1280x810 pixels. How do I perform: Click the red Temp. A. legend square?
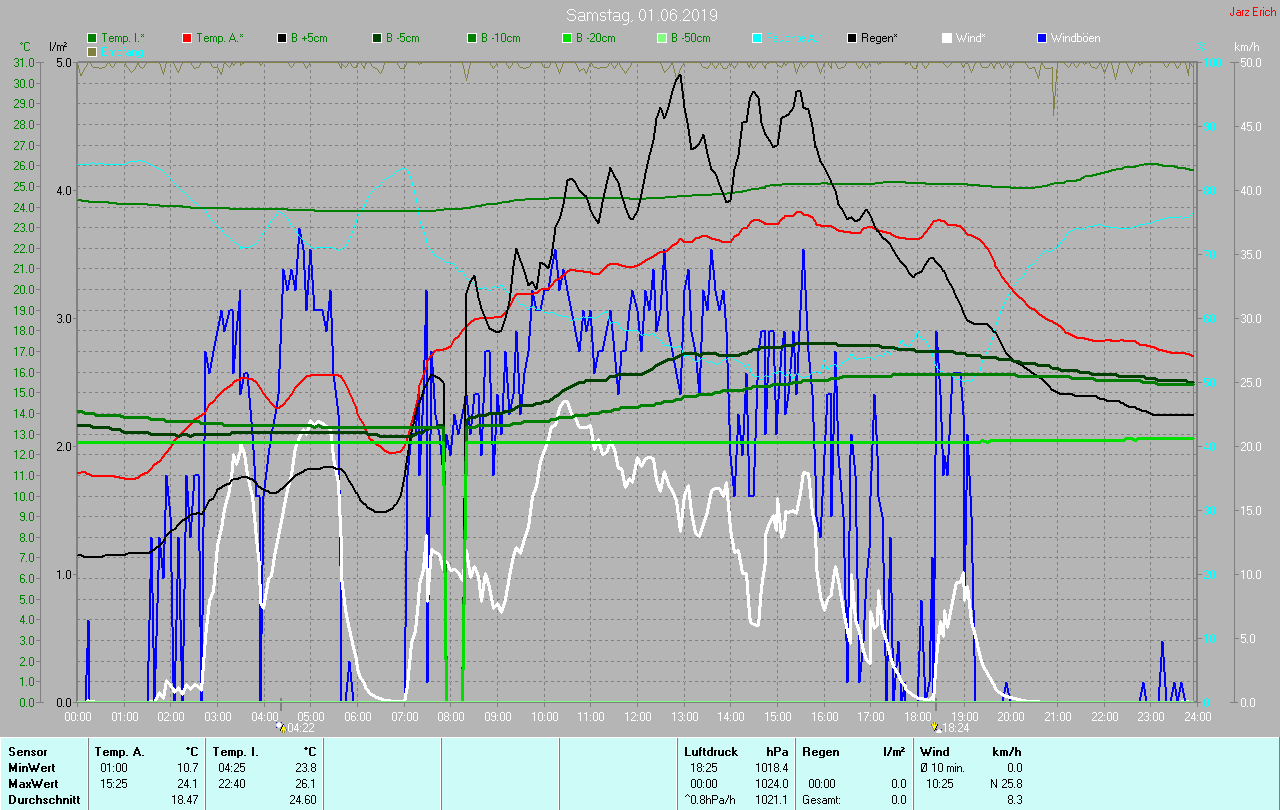point(187,38)
